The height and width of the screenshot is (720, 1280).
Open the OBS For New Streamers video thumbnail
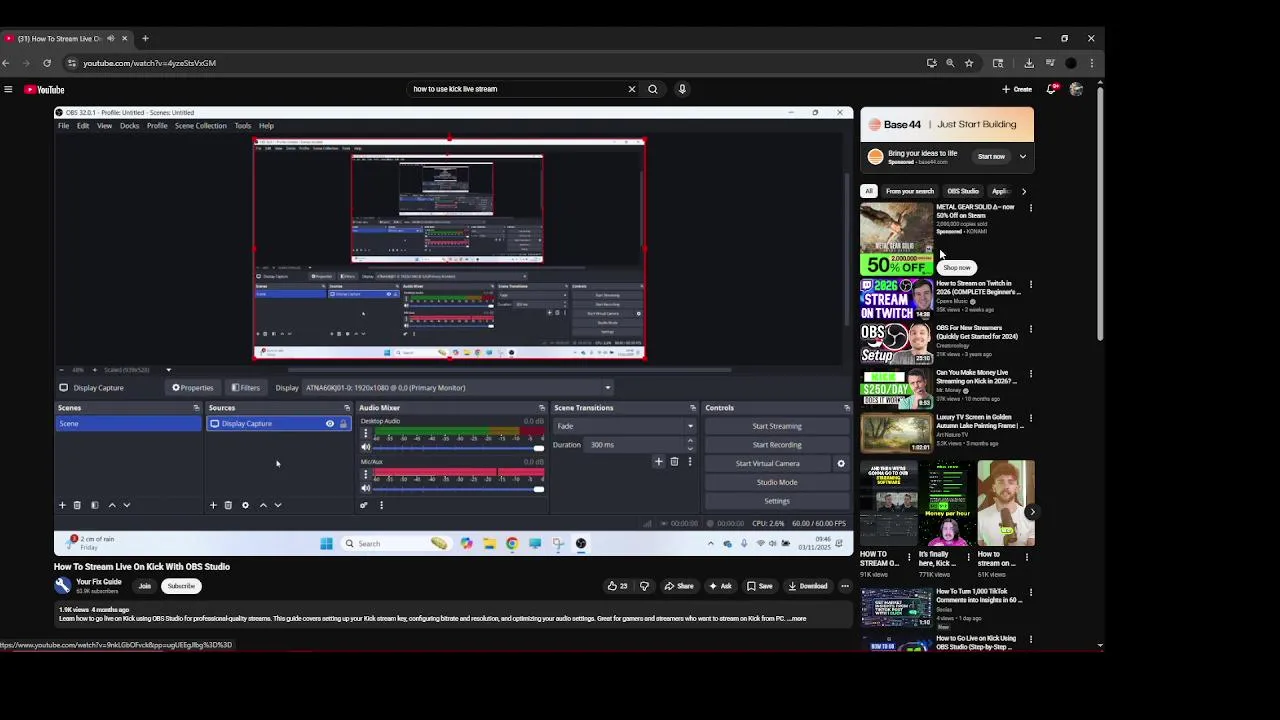(896, 344)
